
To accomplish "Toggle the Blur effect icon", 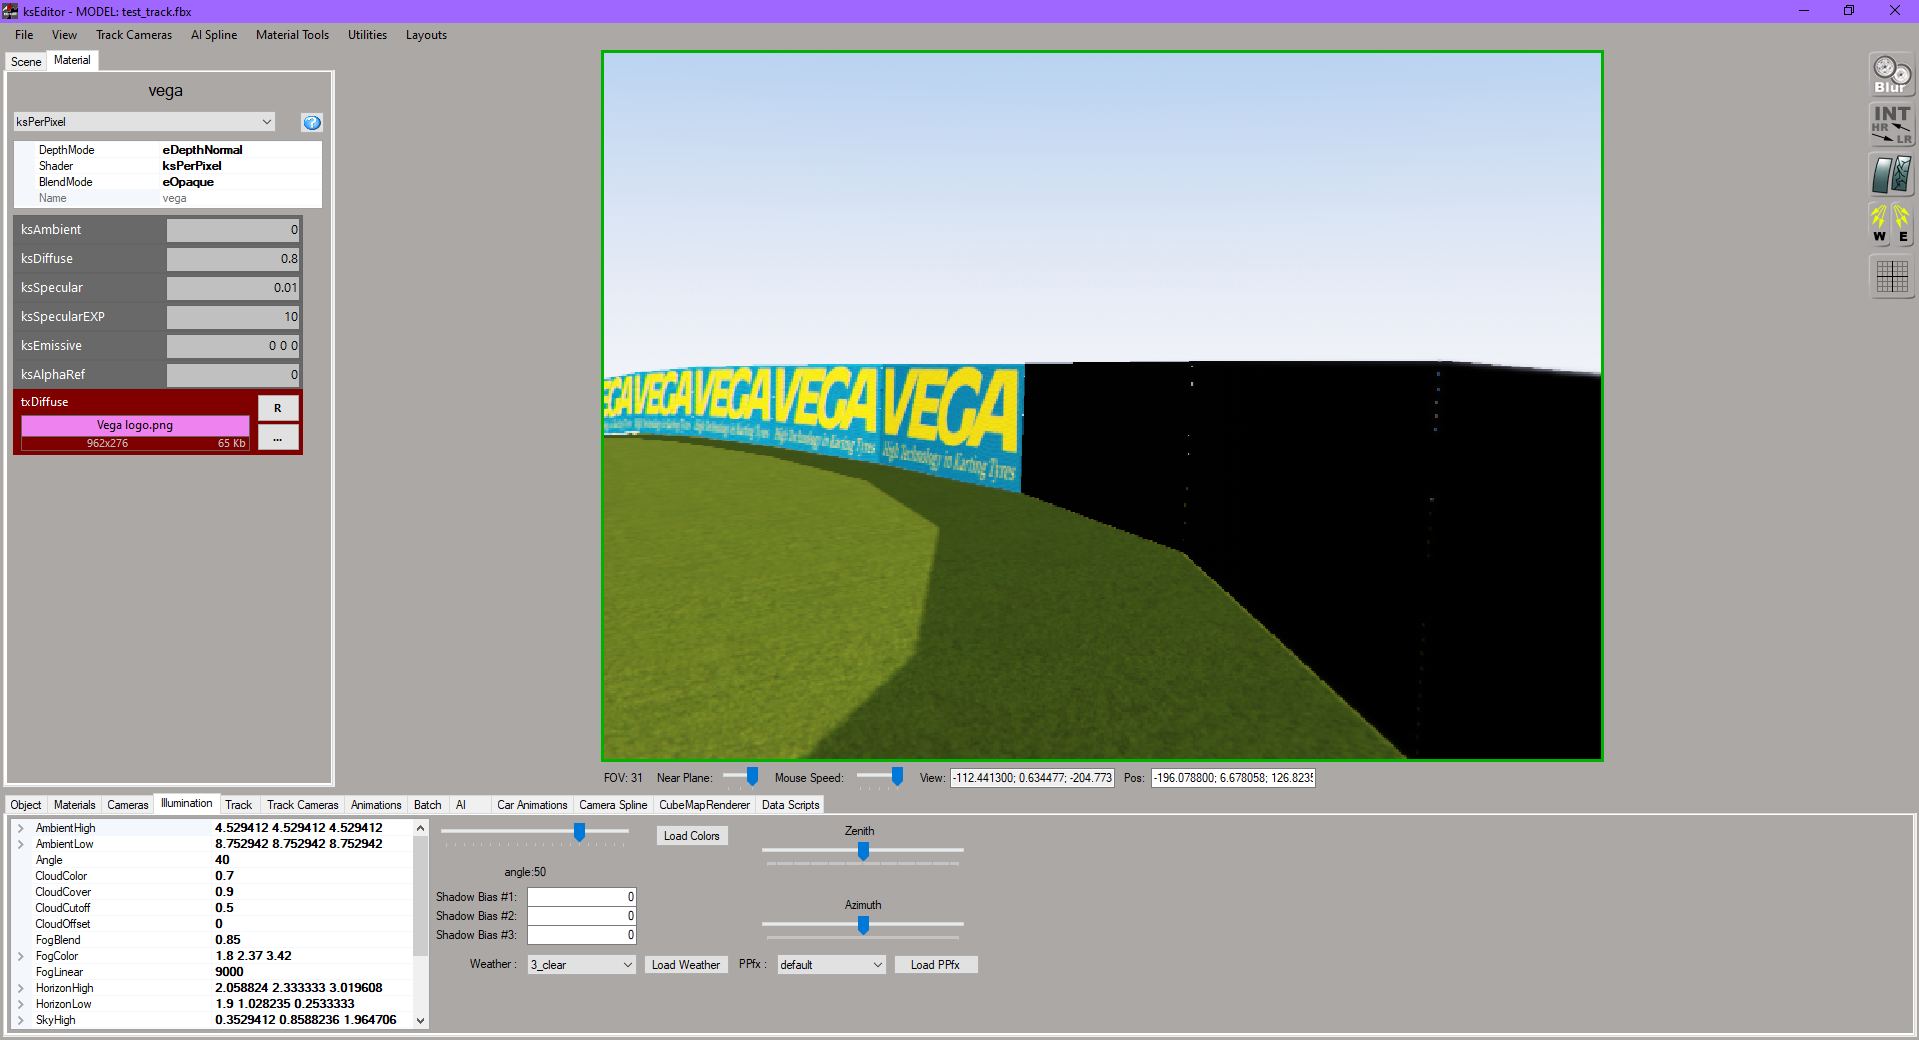I will [x=1892, y=75].
